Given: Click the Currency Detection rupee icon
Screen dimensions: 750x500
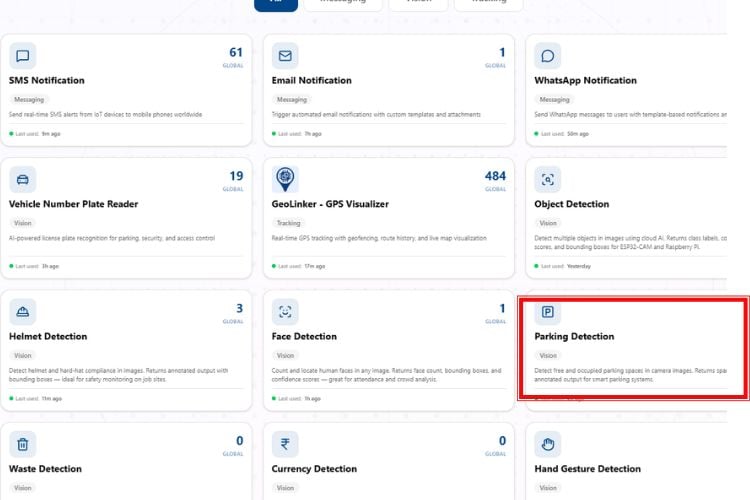Looking at the screenshot, I should tap(285, 444).
